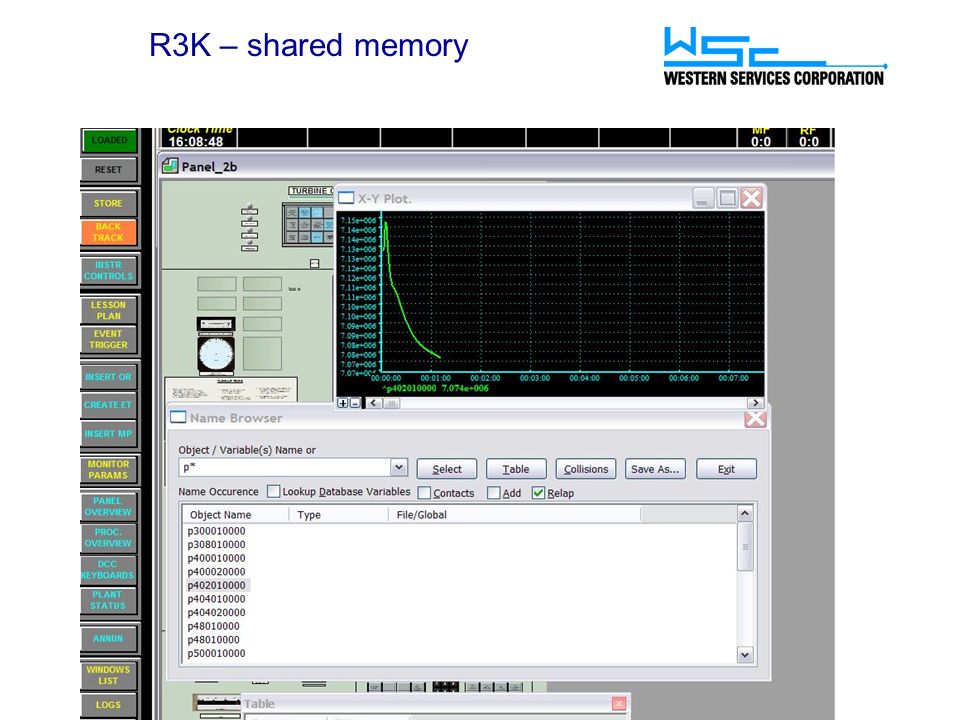Toggle Lookup Database Variables checkbox
This screenshot has height=720, width=960.
(274, 492)
